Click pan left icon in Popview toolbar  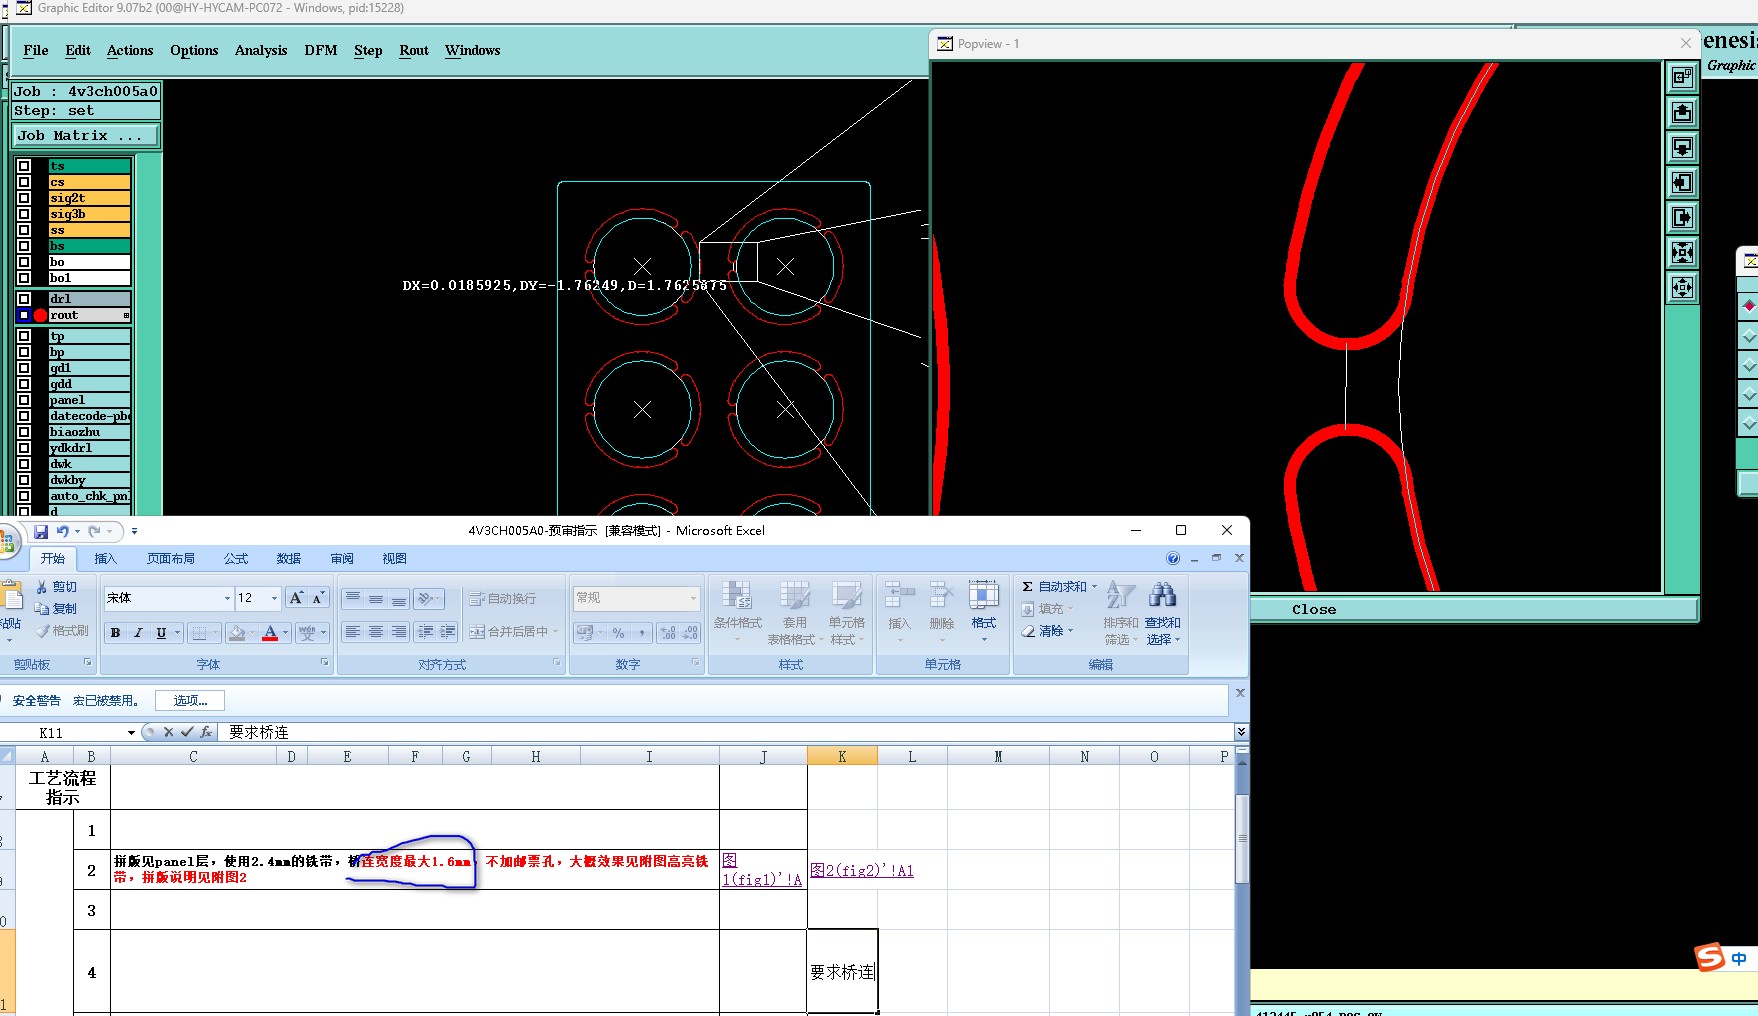point(1683,182)
